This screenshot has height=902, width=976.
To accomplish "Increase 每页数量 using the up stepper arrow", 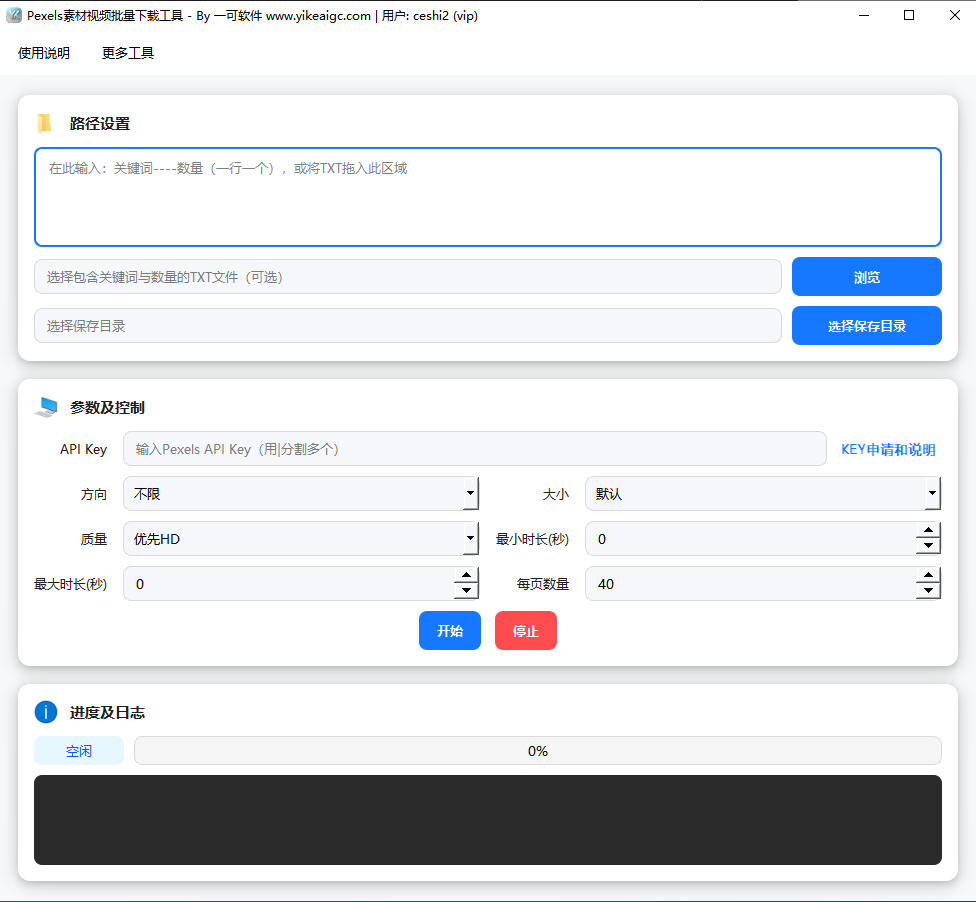I will pos(928,577).
